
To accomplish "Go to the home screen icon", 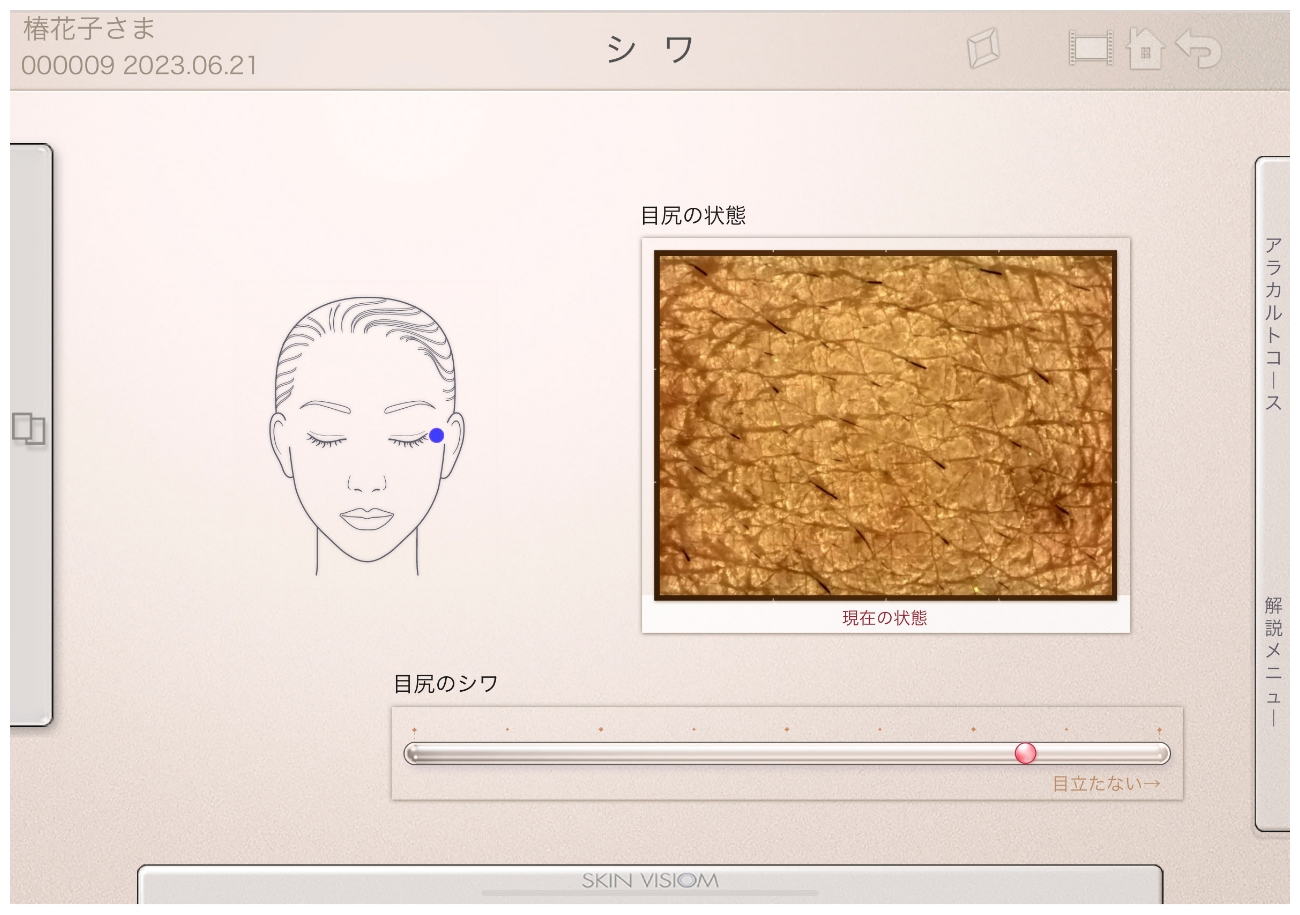I will [1146, 48].
